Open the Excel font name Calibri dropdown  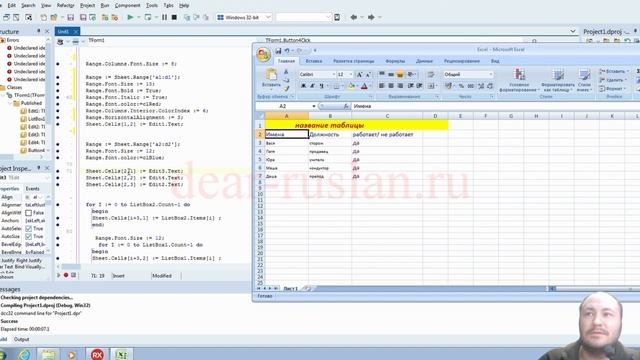(x=333, y=75)
